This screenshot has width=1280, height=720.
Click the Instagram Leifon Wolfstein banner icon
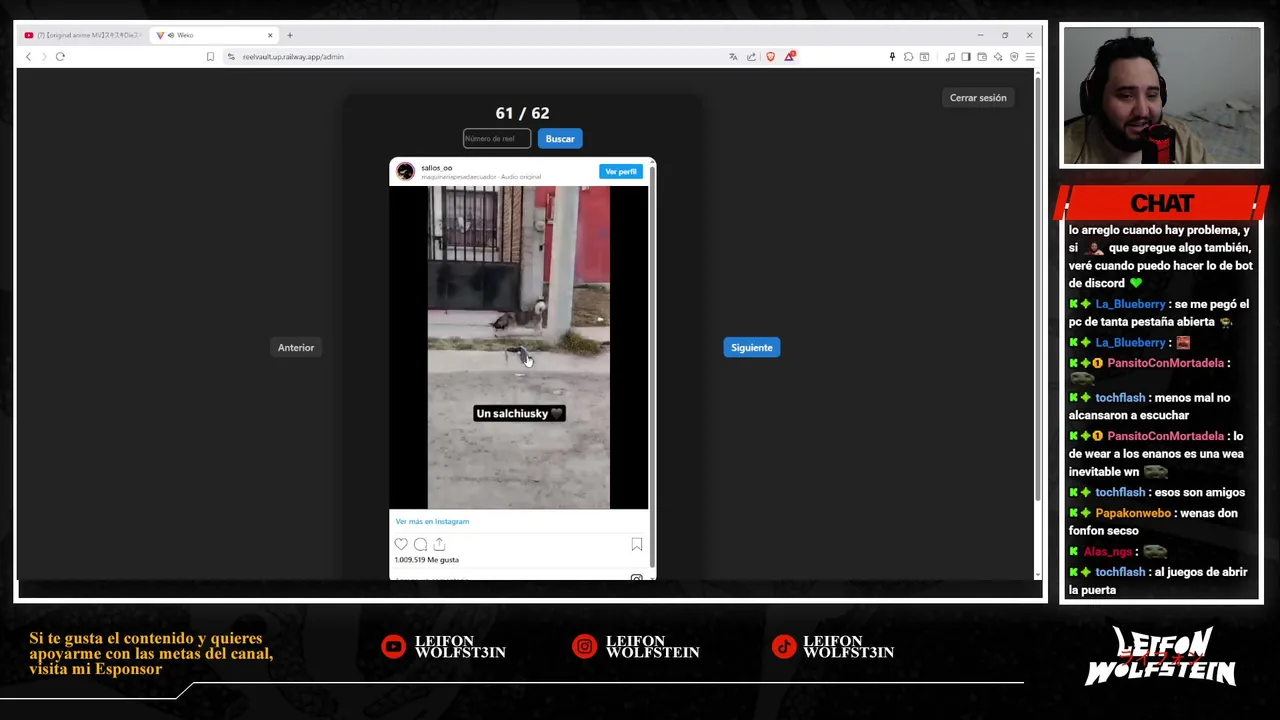(x=584, y=647)
